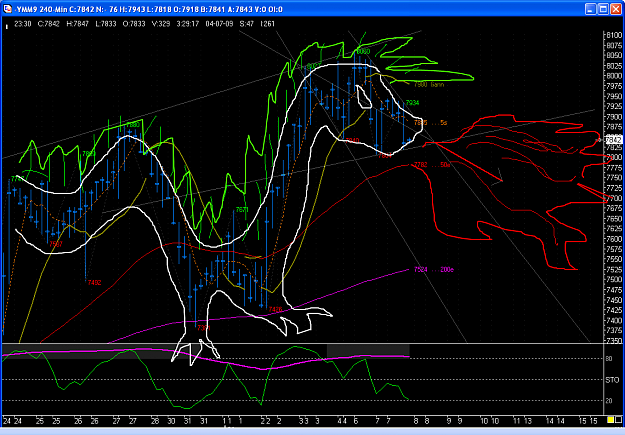625x435 pixels.
Task: Click the green 7934 price label
Action: tap(413, 103)
